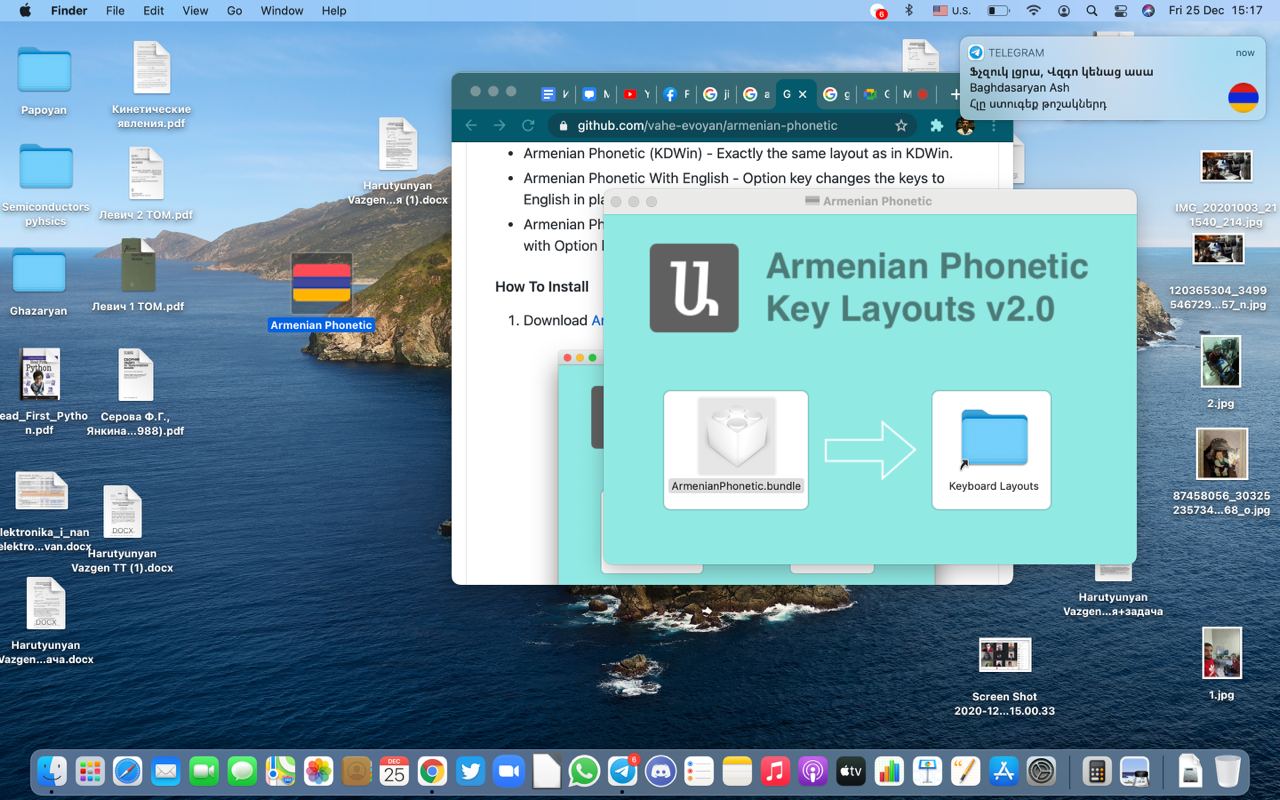
Task: Switch to Google Docs tab in Chrome
Action: [x=555, y=94]
